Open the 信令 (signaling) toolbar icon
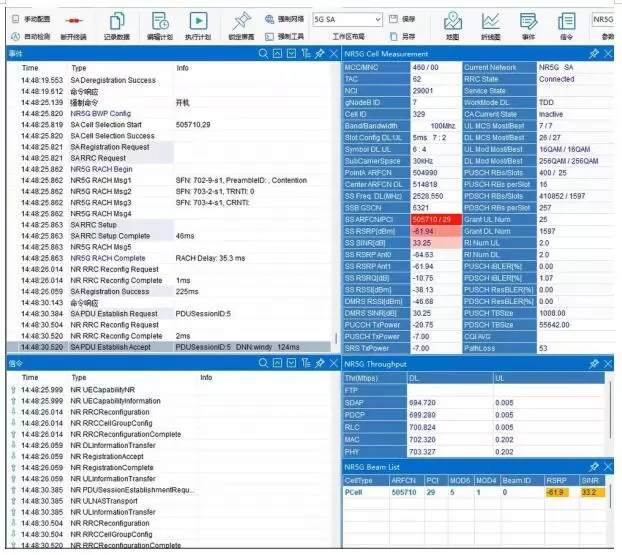Viewport: 622px width, 555px height. click(x=566, y=22)
